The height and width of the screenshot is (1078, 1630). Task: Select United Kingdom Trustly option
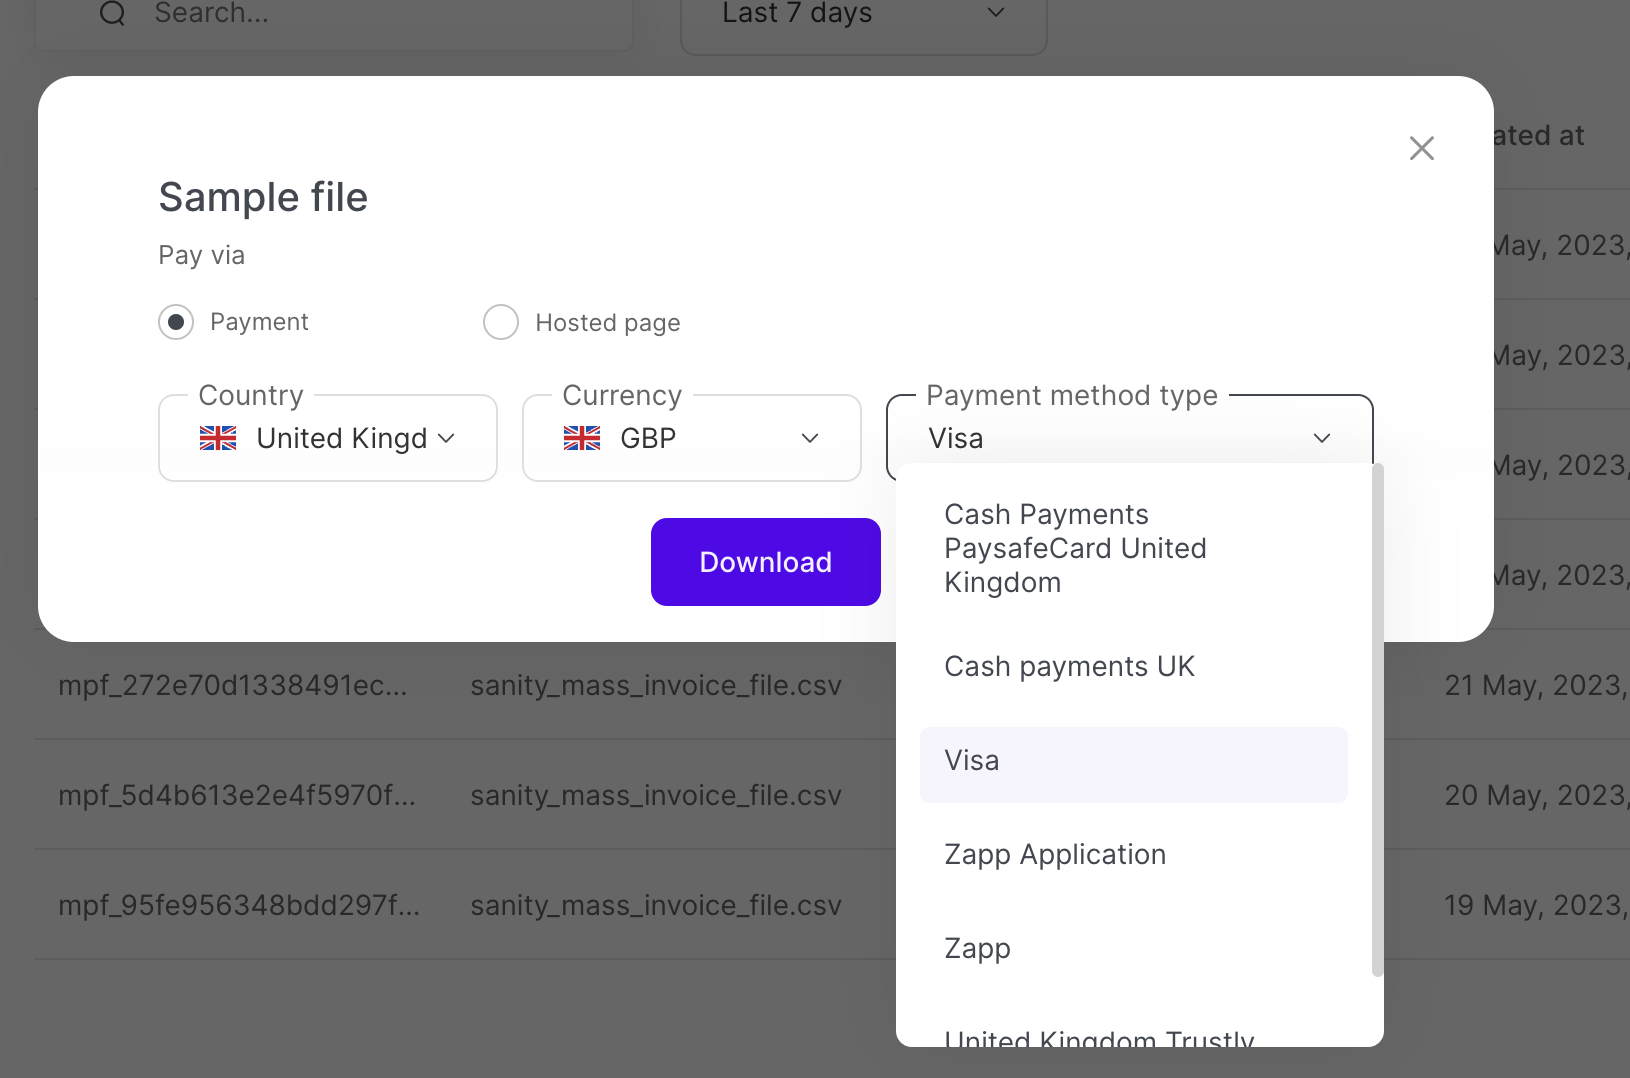[x=1099, y=1038]
